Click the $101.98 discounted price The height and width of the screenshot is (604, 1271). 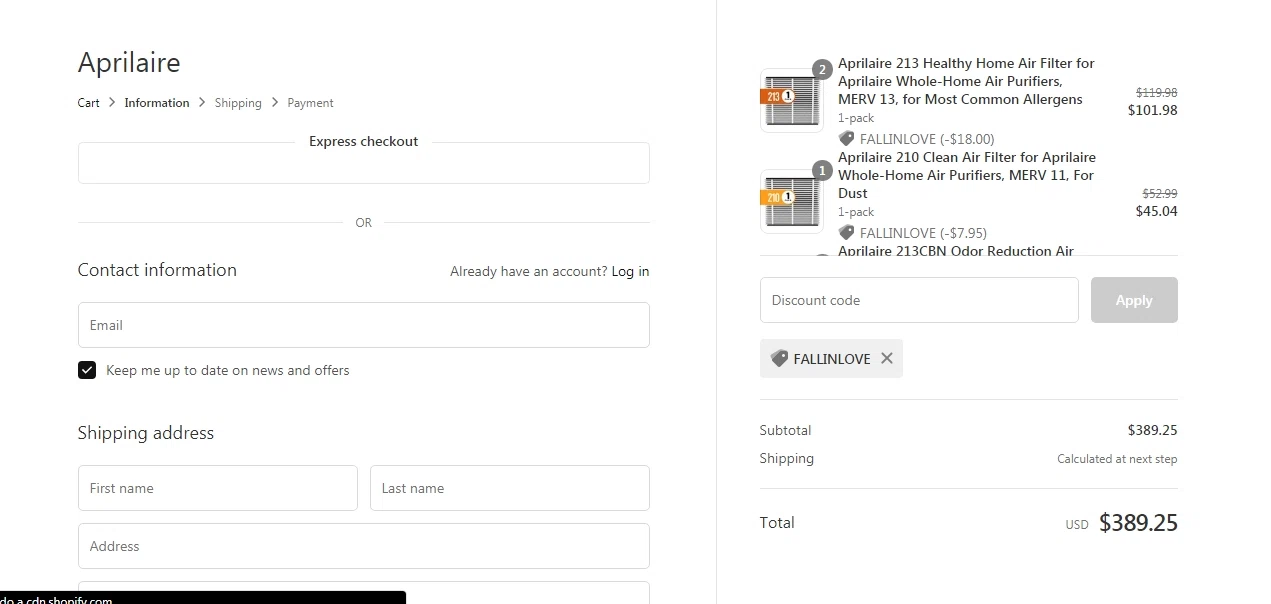1152,110
